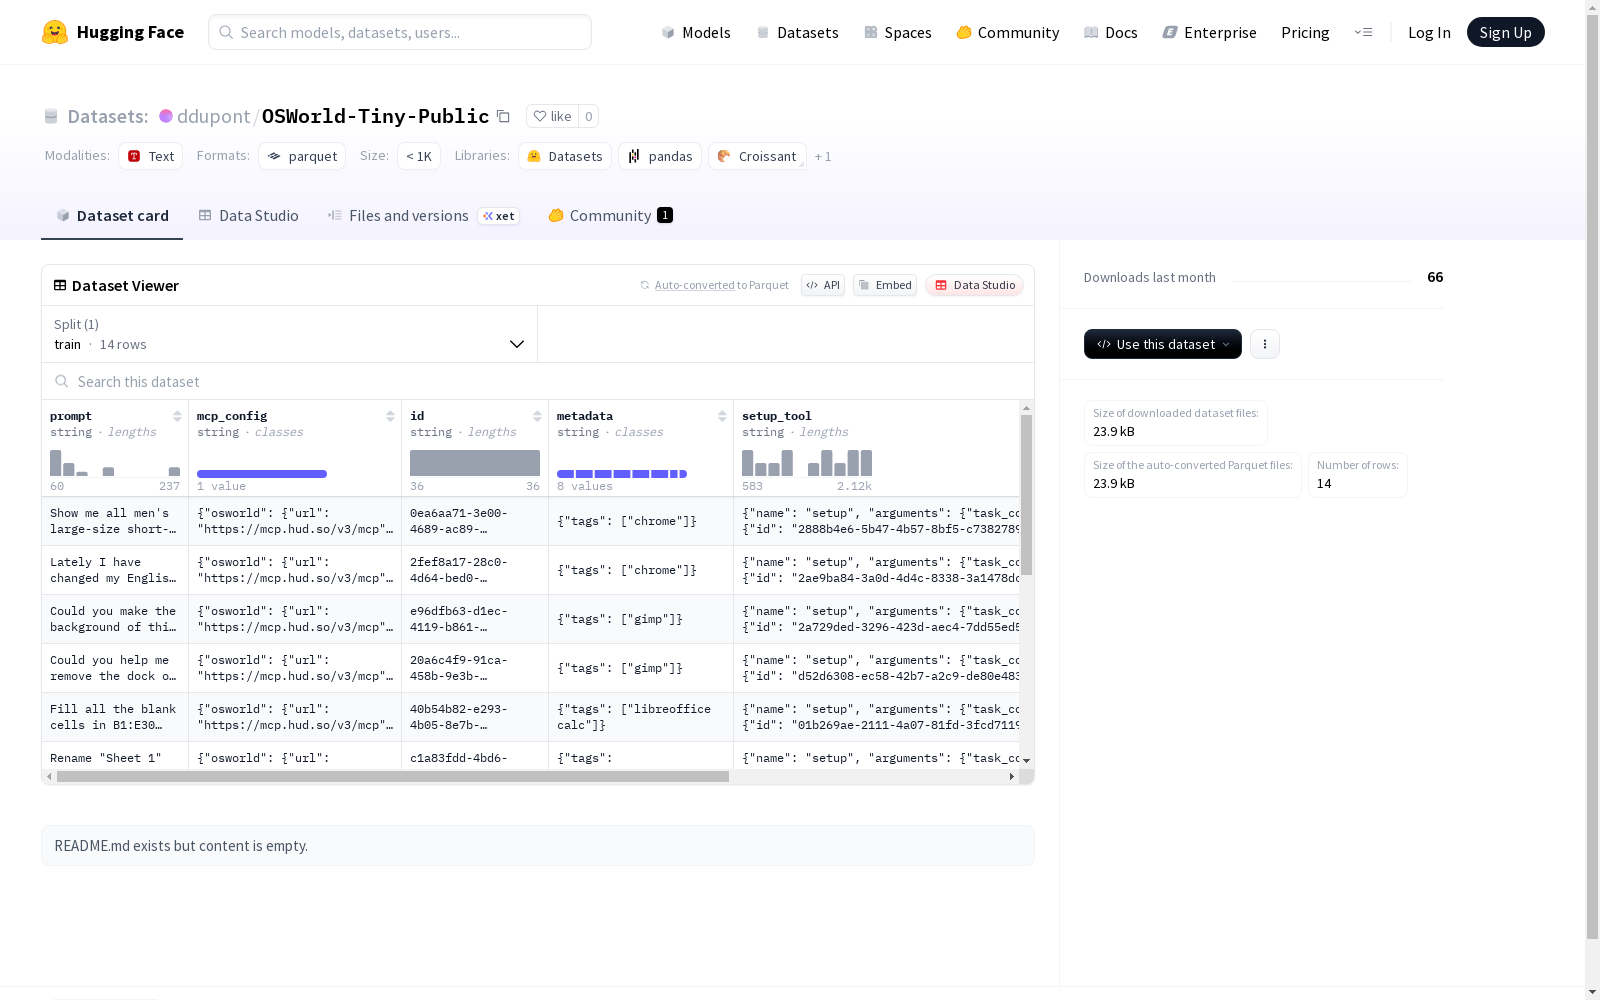
Task: Open the OSWorld-Tiny-Public dataset title link
Action: point(375,116)
